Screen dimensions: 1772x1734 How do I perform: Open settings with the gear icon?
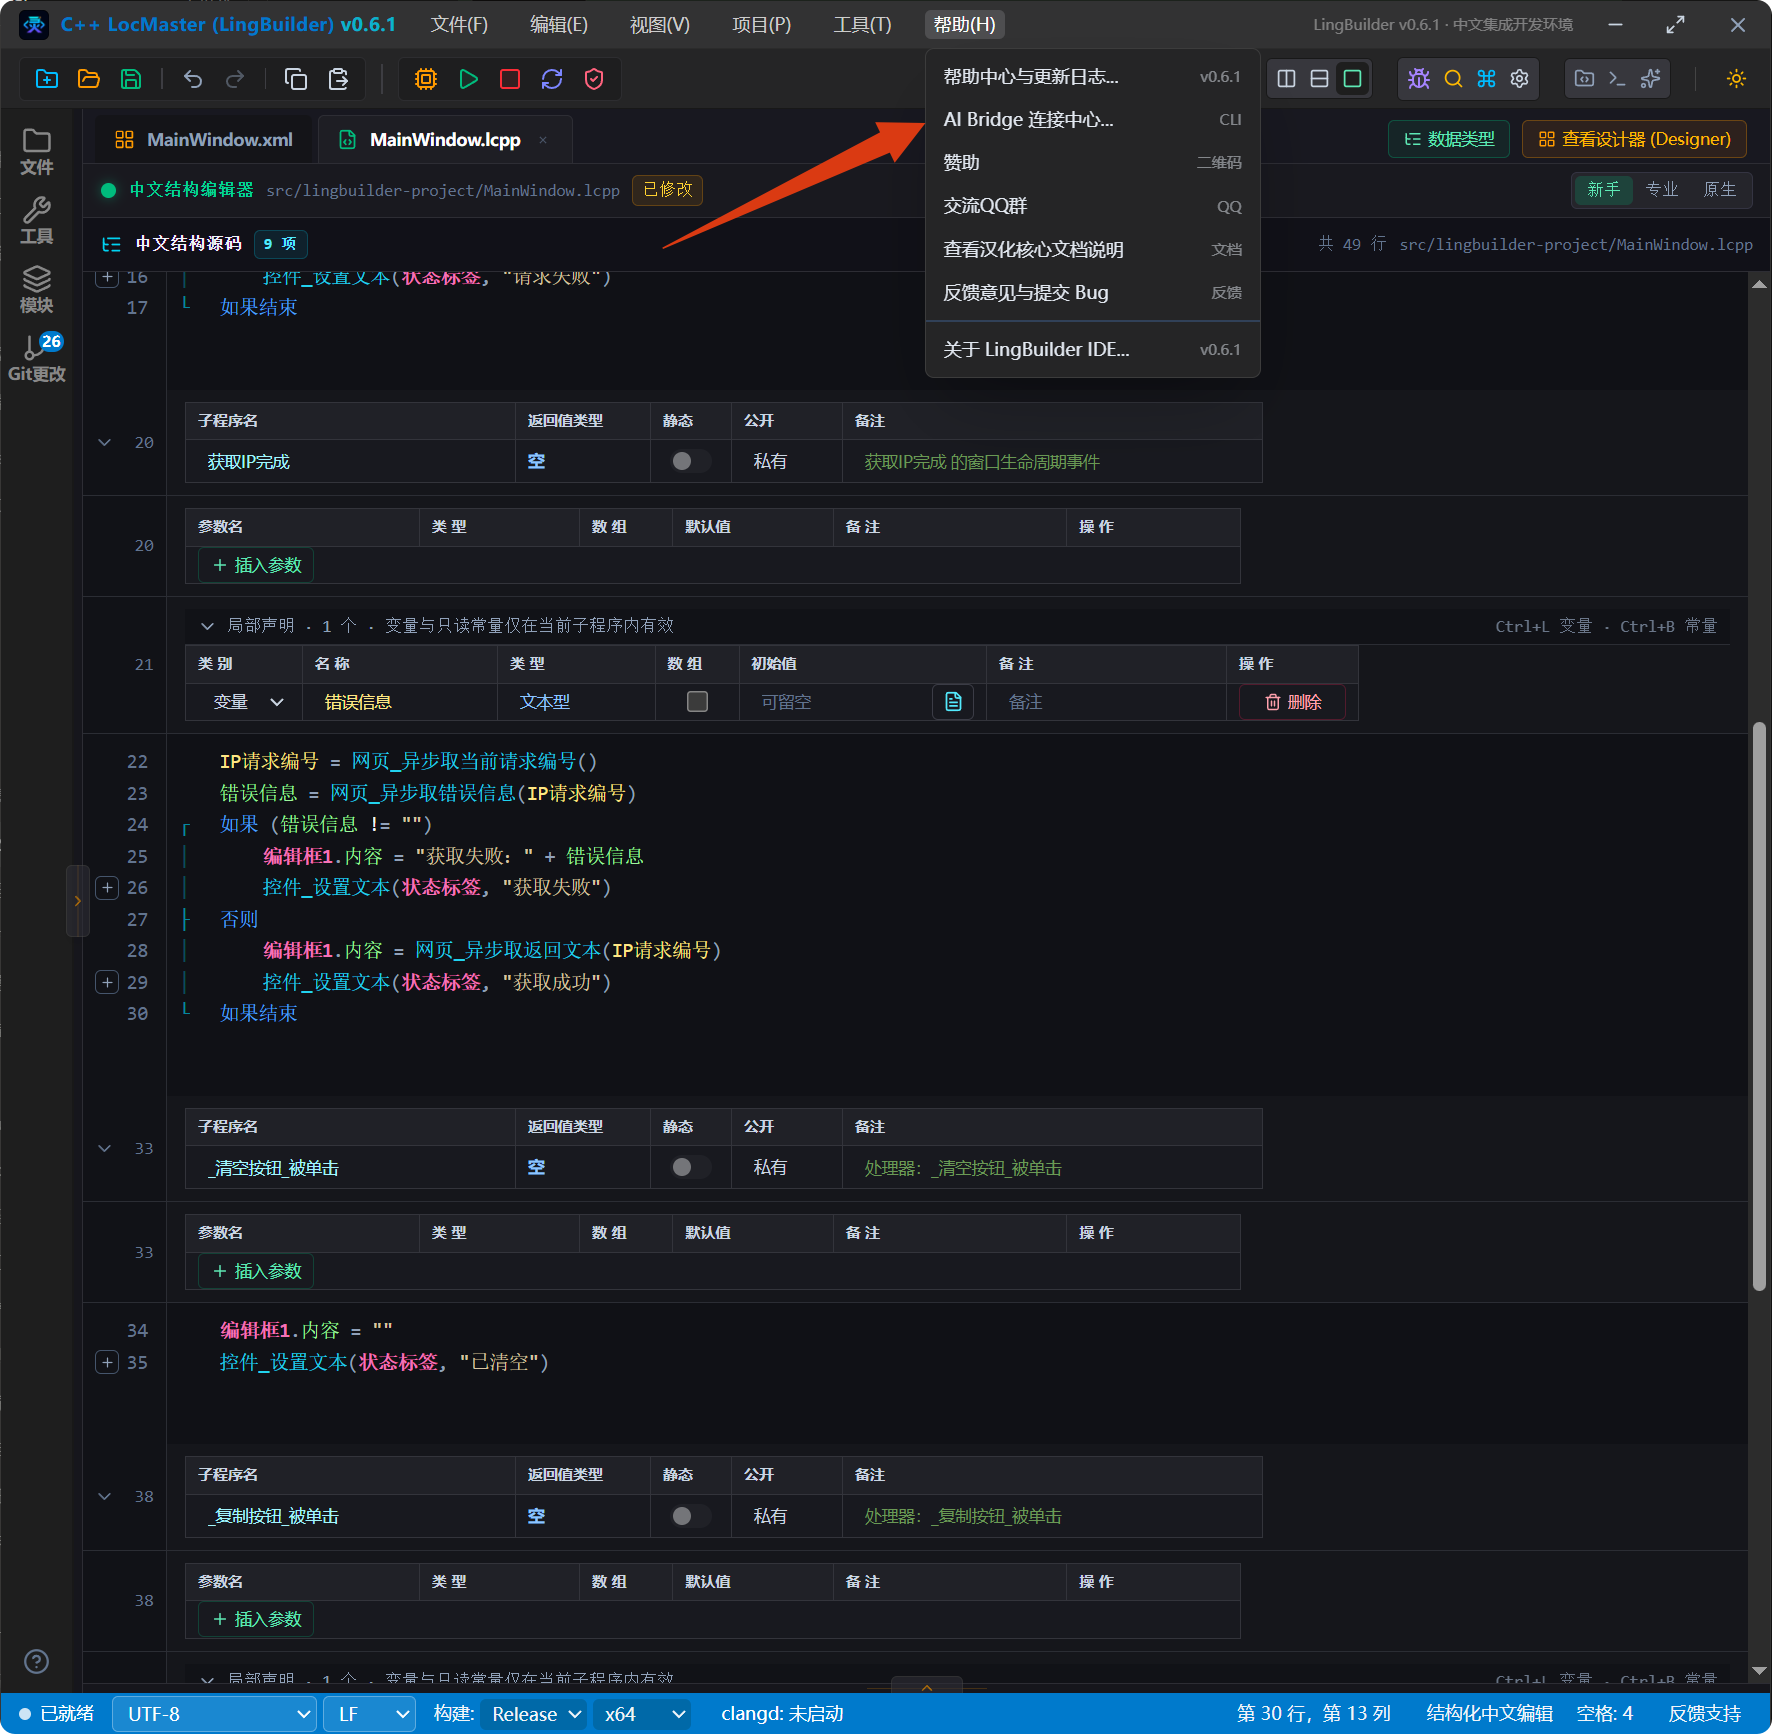tap(1519, 79)
